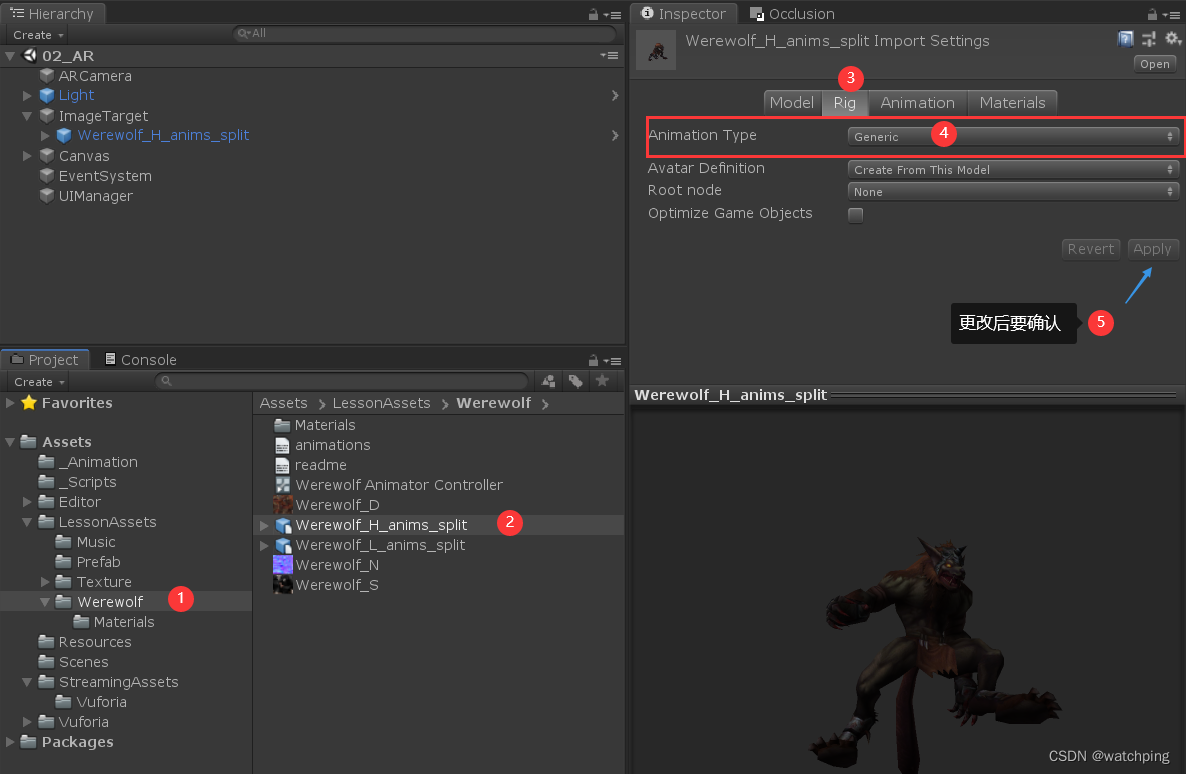Expand Werewolf_L_anims_split asset in Project
Image resolution: width=1186 pixels, height=774 pixels.
pos(264,545)
